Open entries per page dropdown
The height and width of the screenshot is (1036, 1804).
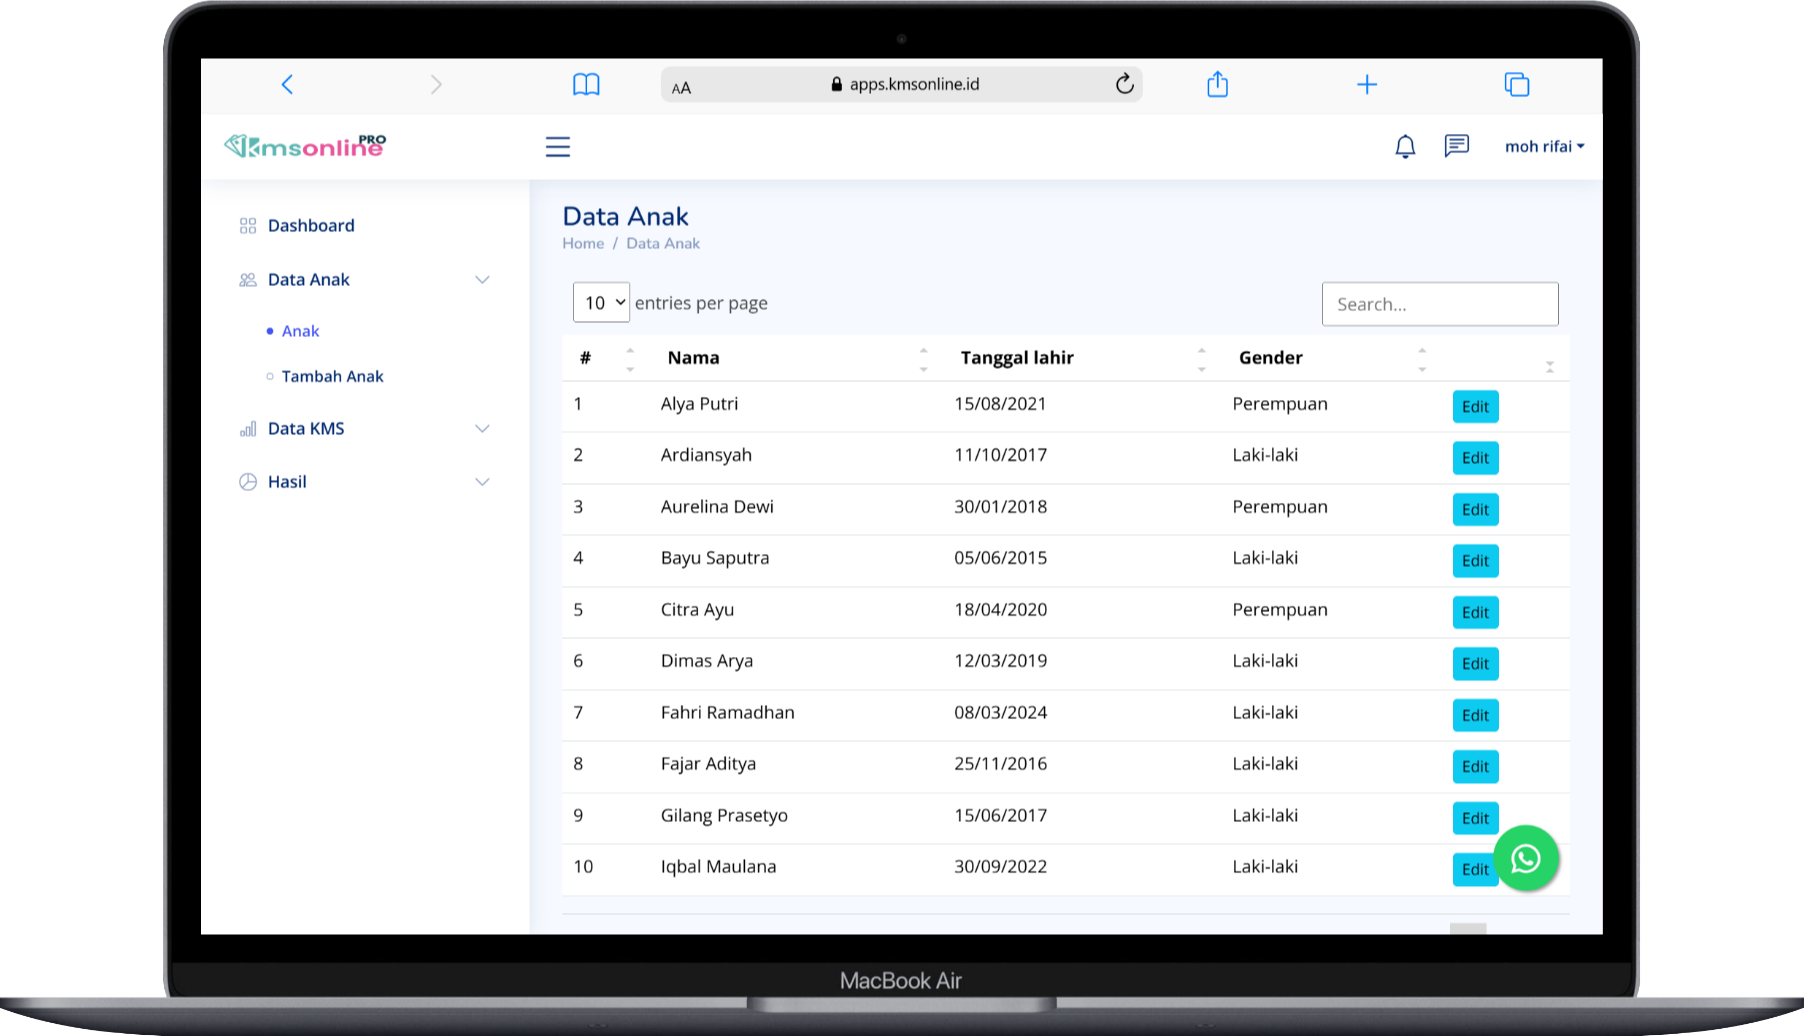[x=601, y=303]
